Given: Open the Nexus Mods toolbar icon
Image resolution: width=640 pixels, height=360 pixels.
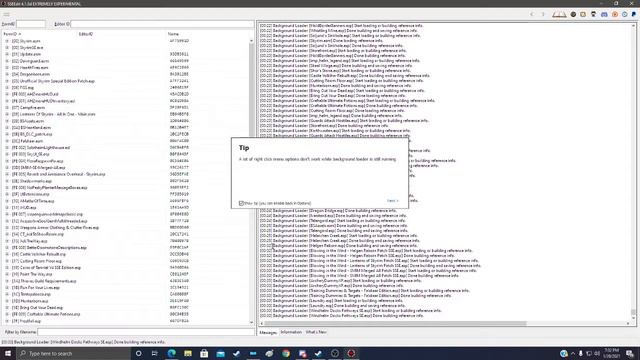Looking at the screenshot, I should [x=573, y=14].
